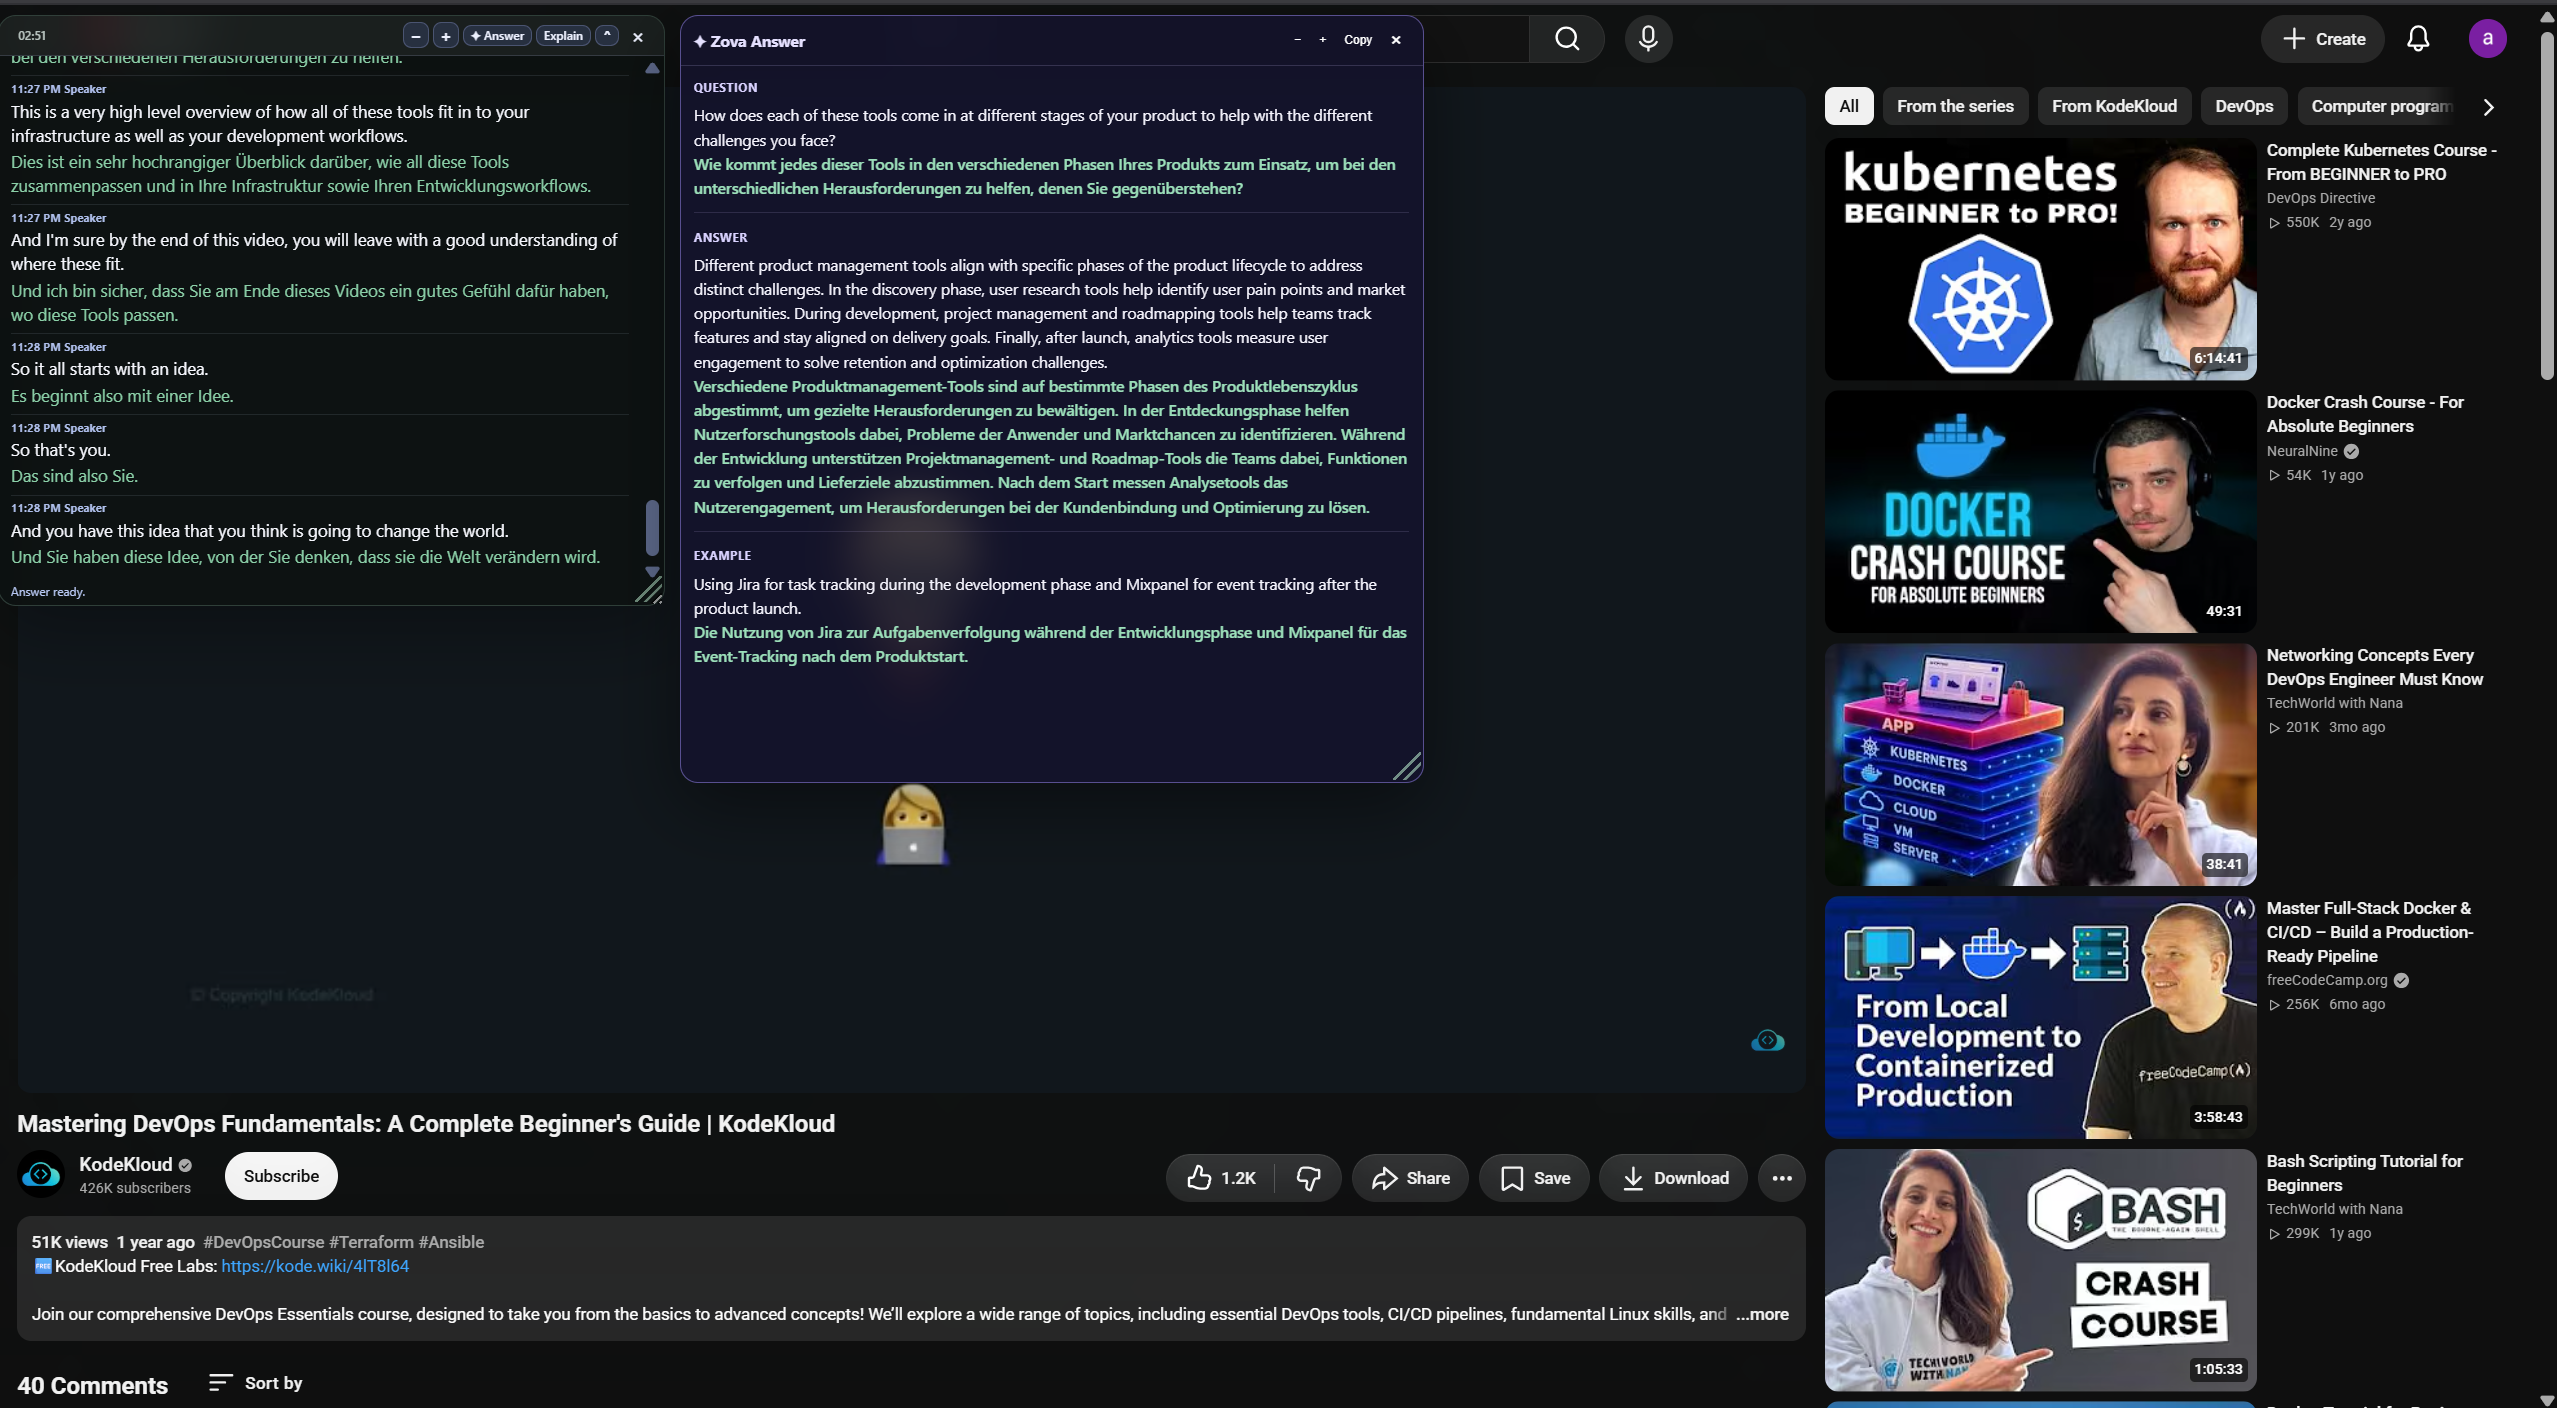The height and width of the screenshot is (1408, 2557).
Task: Open the KodeKloud channel avatar
Action: (x=41, y=1175)
